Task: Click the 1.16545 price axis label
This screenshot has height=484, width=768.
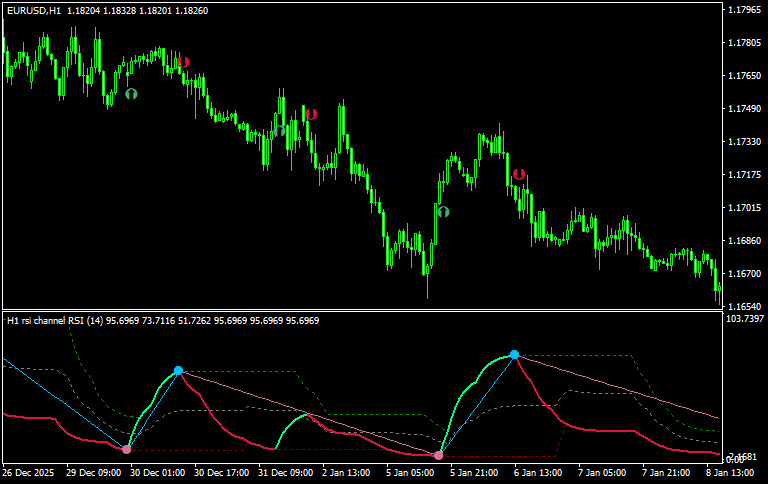Action: (x=742, y=306)
